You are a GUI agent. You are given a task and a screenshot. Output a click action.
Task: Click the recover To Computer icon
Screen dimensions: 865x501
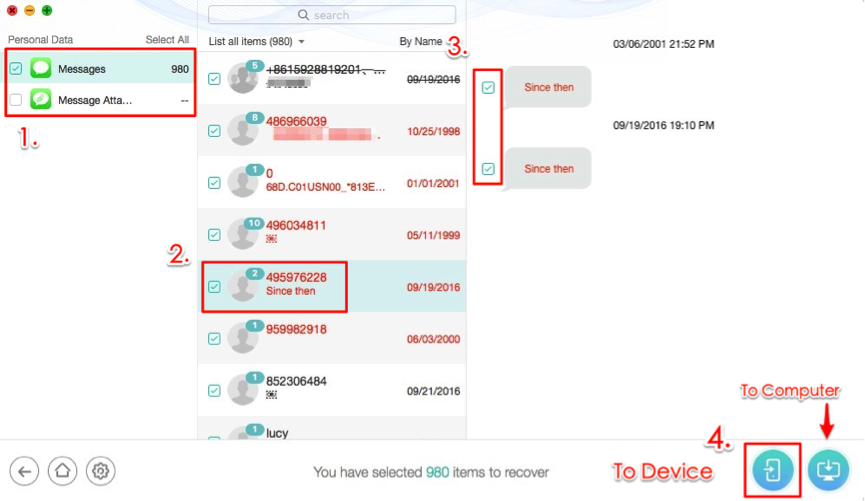828,469
